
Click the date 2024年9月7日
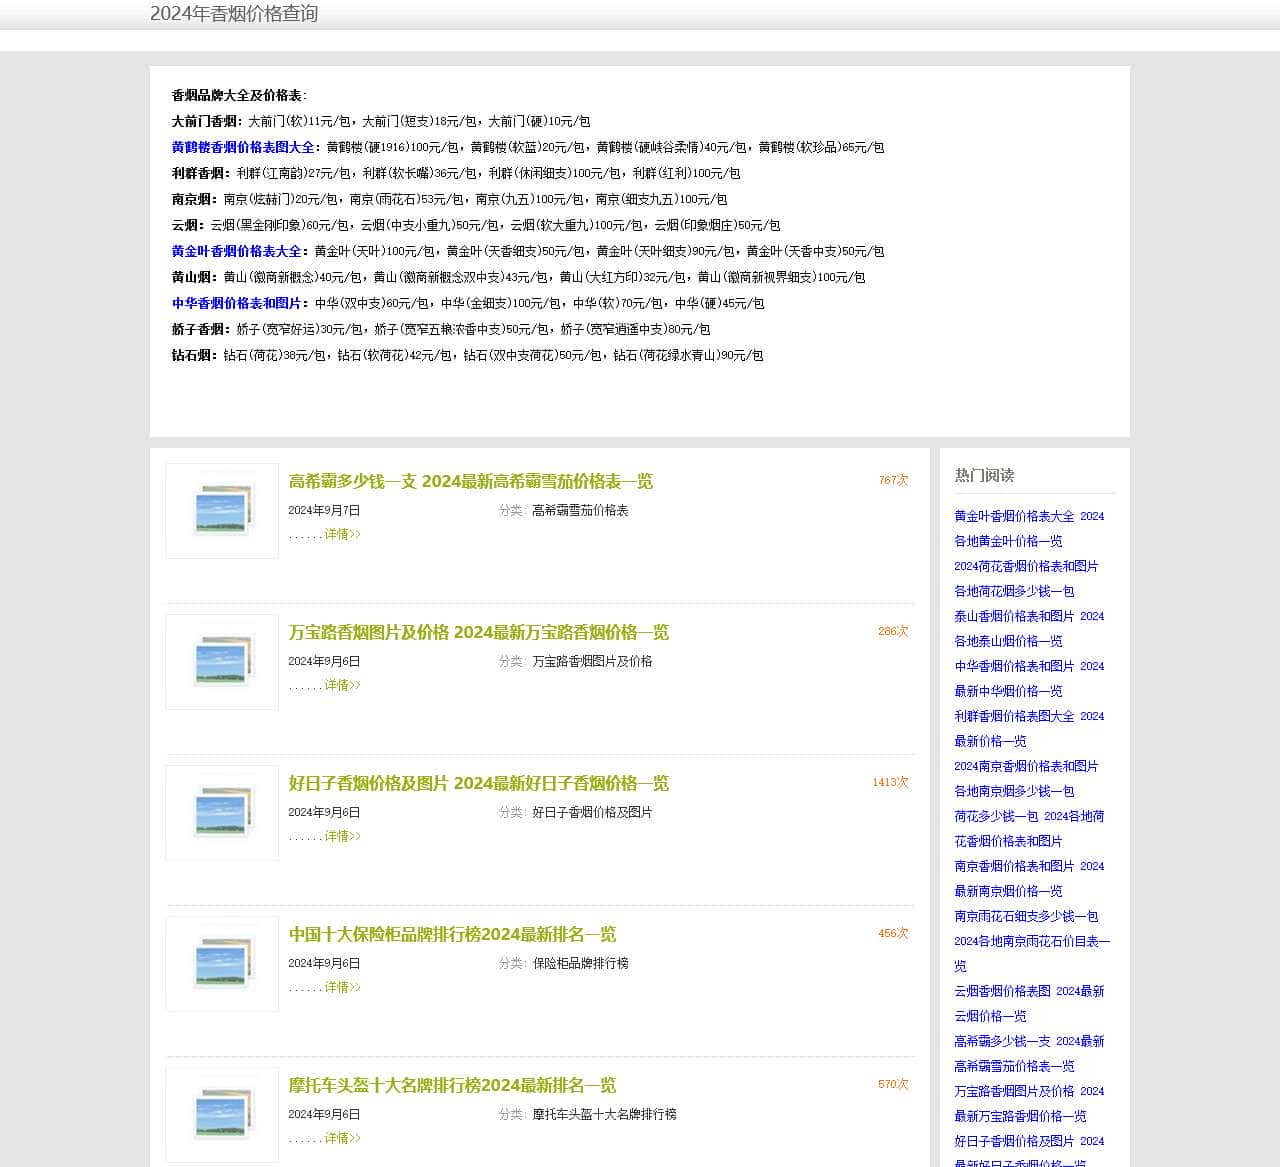pos(324,510)
